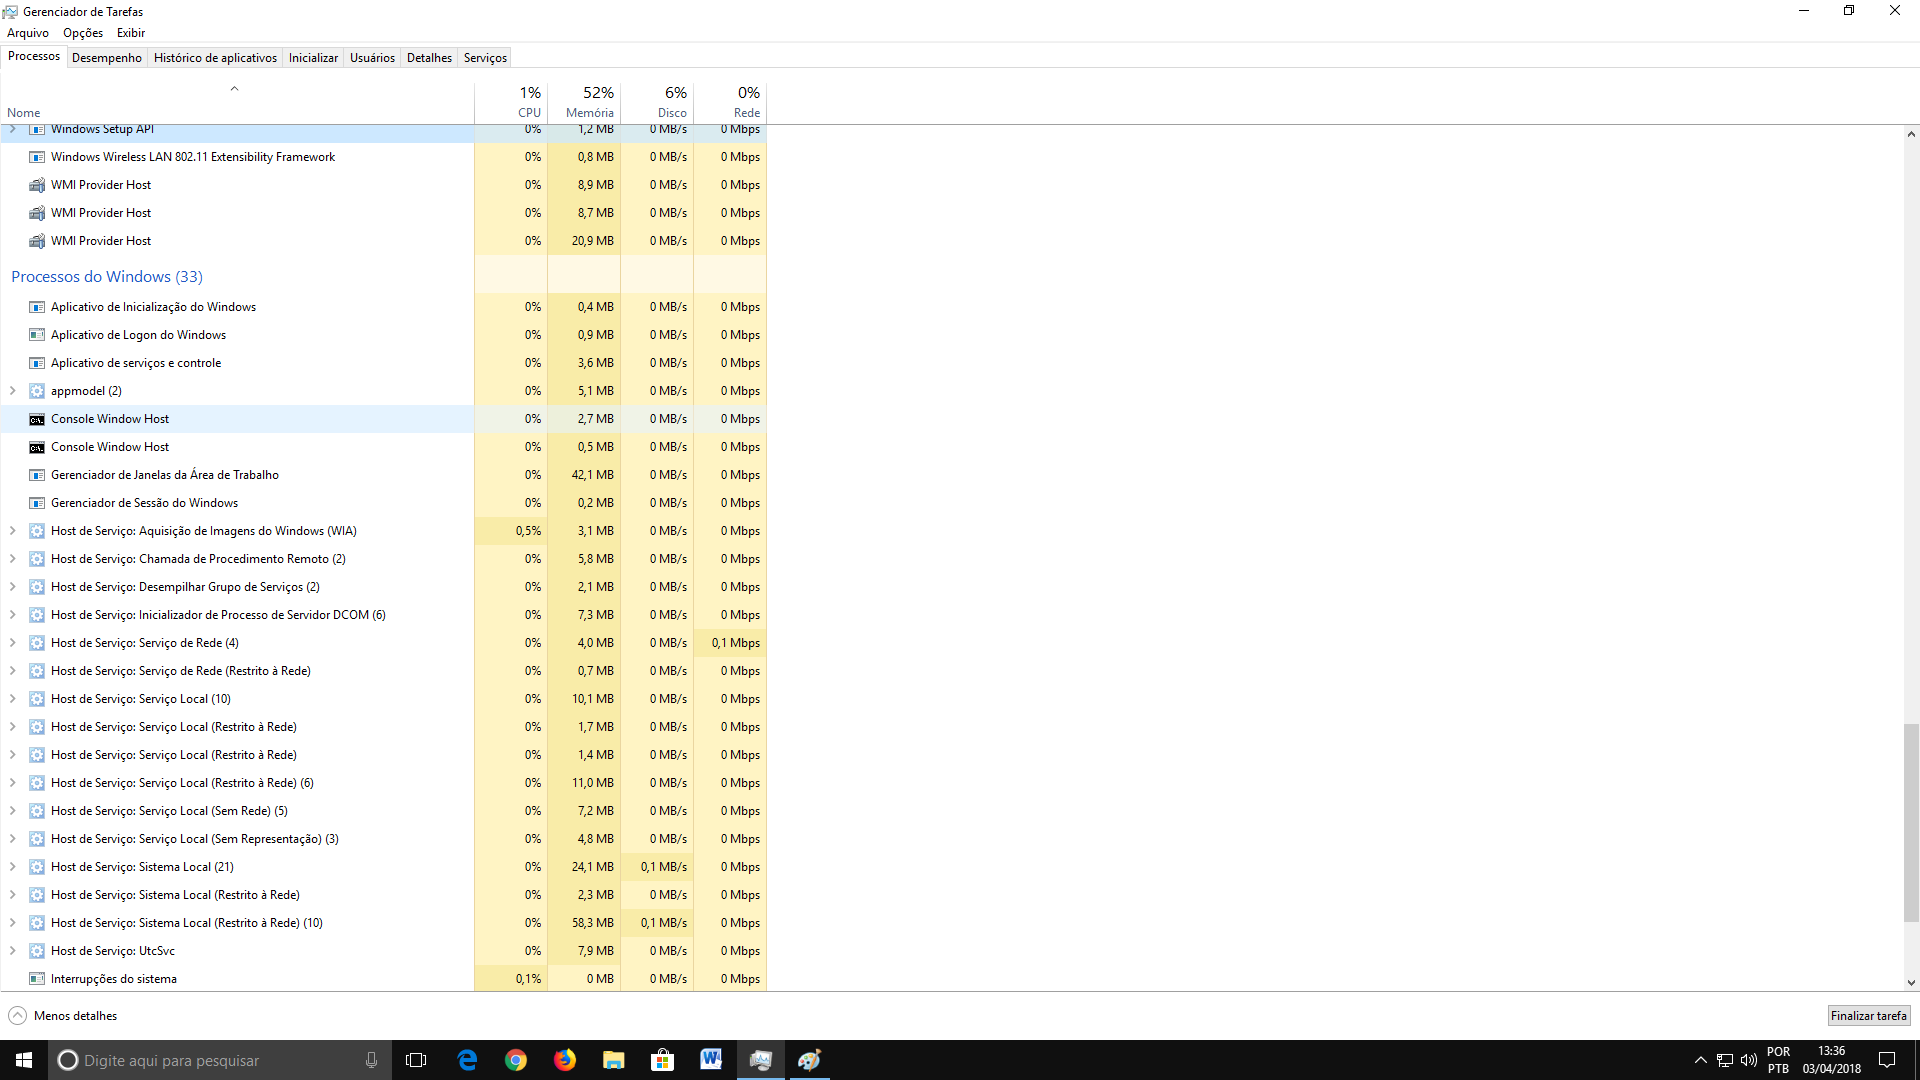Viewport: 1920px width, 1080px height.
Task: Open Word from taskbar
Action: pyautogui.click(x=712, y=1060)
